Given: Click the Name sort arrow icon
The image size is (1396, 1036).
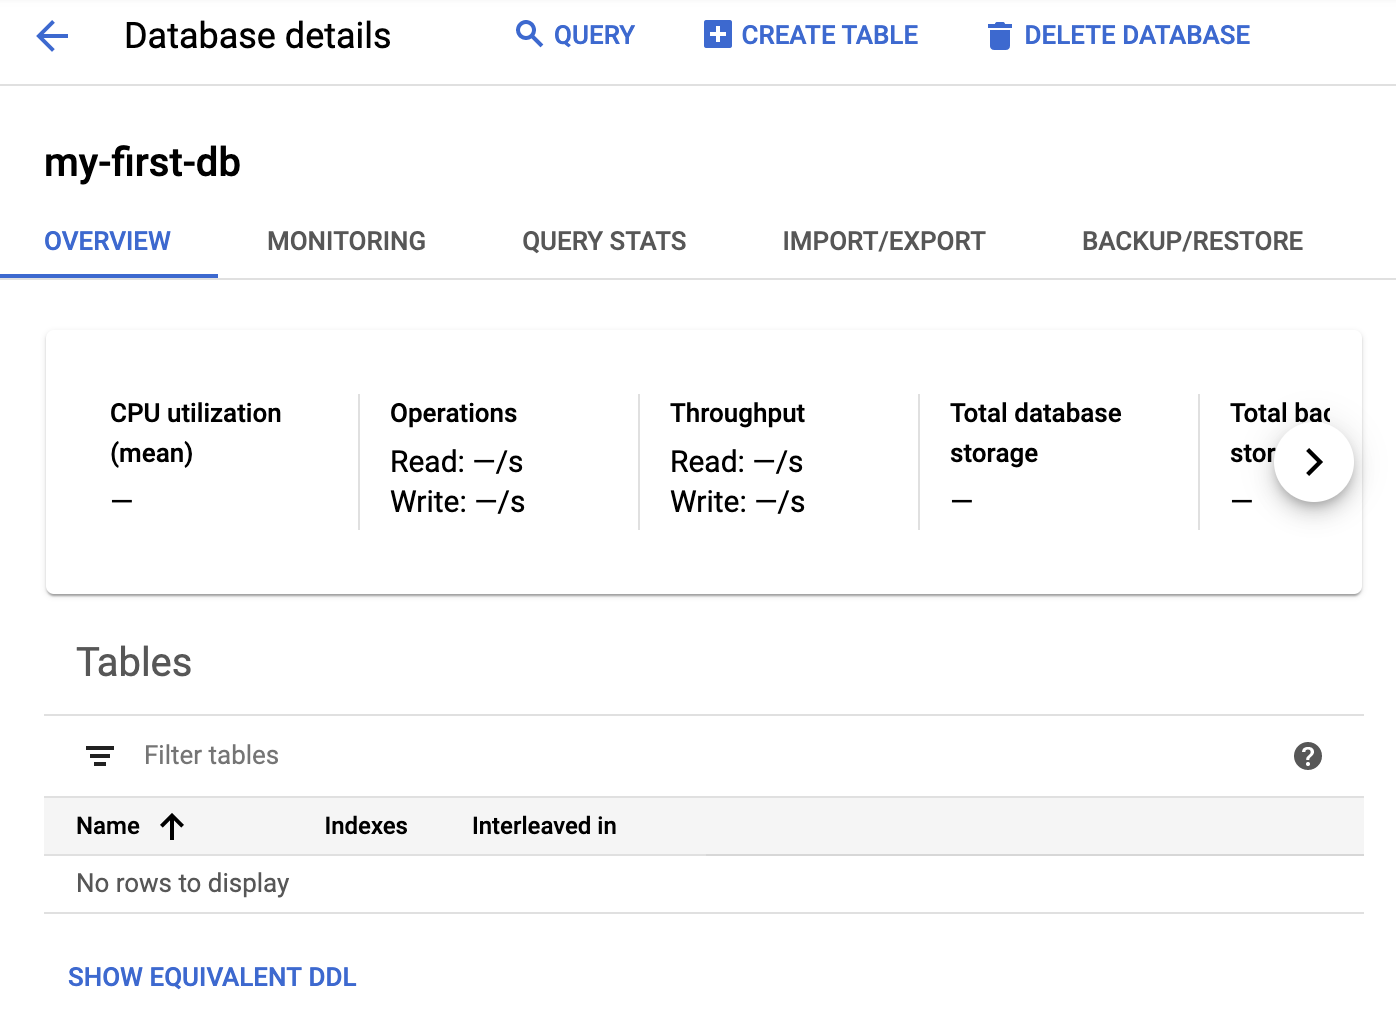Looking at the screenshot, I should [172, 826].
